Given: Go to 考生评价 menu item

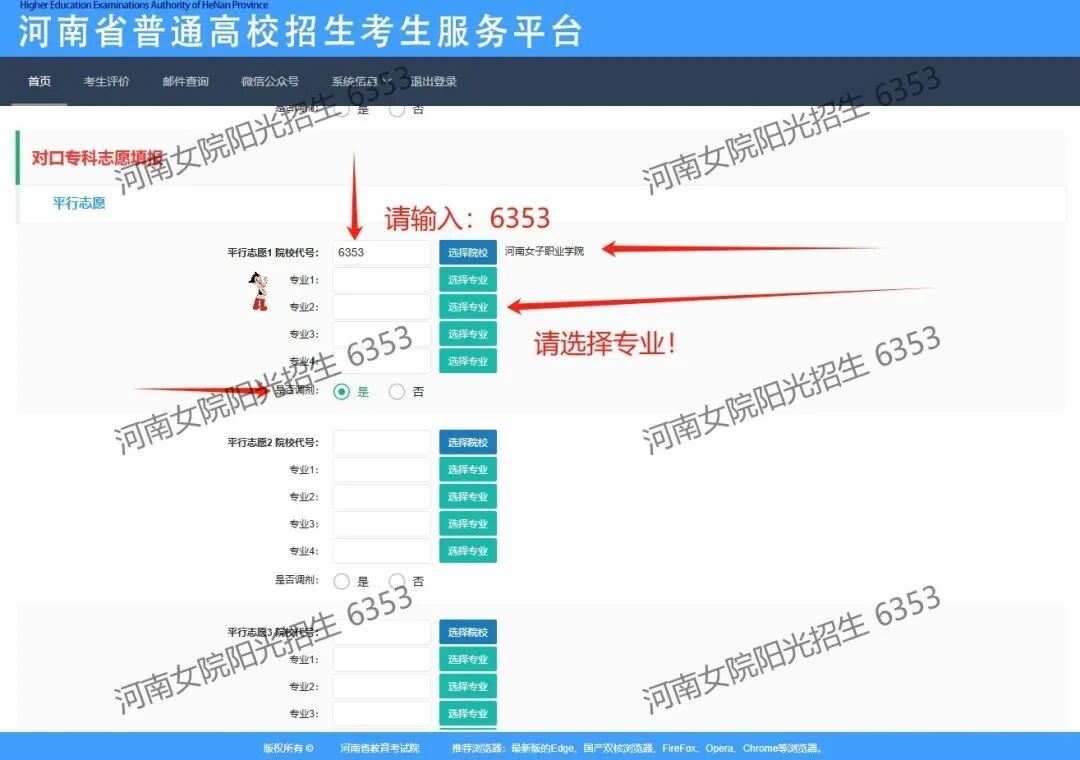Looking at the screenshot, I should click(x=106, y=82).
